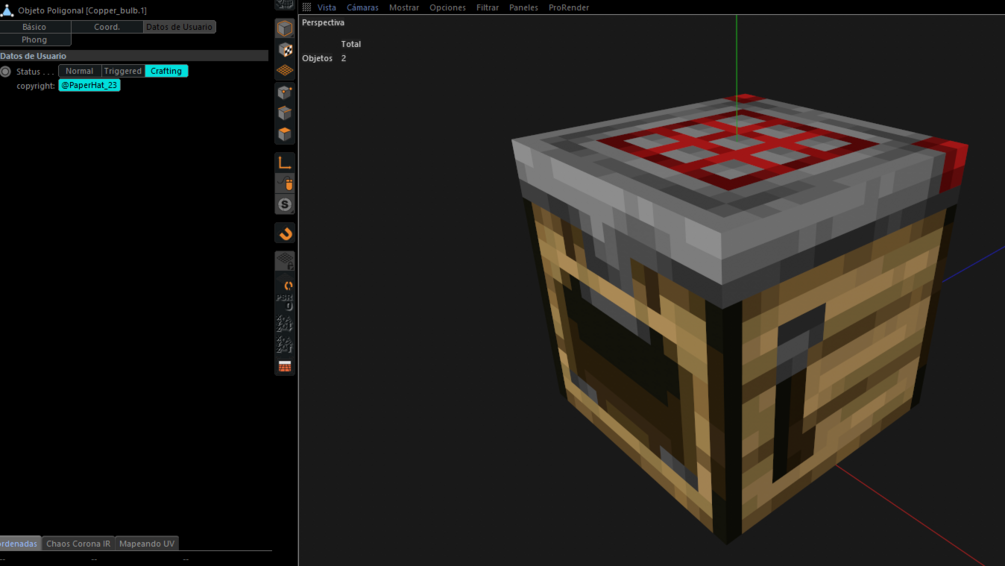Click the Locked Workplane grid icon
Screen dimensions: 1005x566
click(x=285, y=262)
